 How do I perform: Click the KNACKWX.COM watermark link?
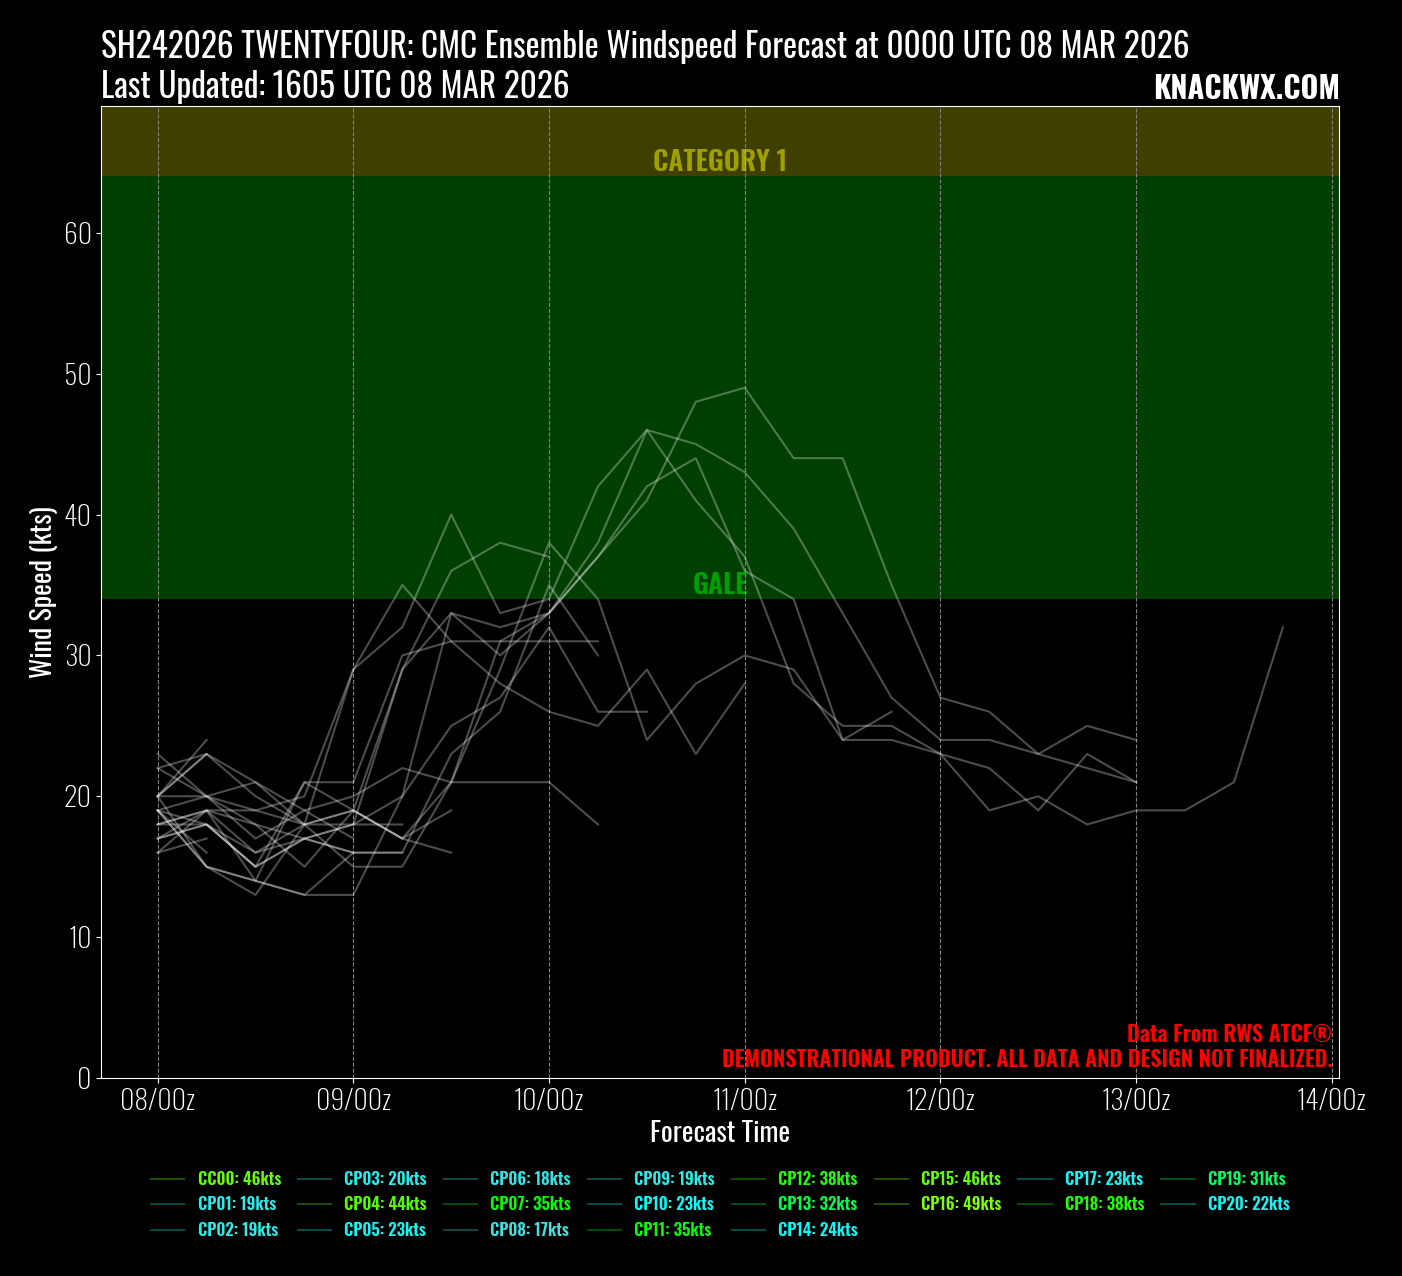coord(1246,88)
